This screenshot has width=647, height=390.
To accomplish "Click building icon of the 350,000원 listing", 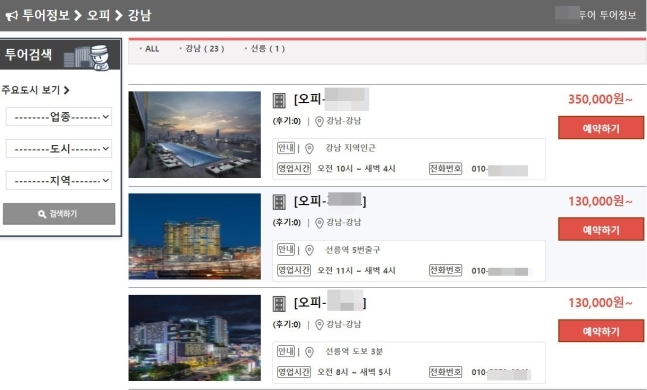I will coord(279,100).
